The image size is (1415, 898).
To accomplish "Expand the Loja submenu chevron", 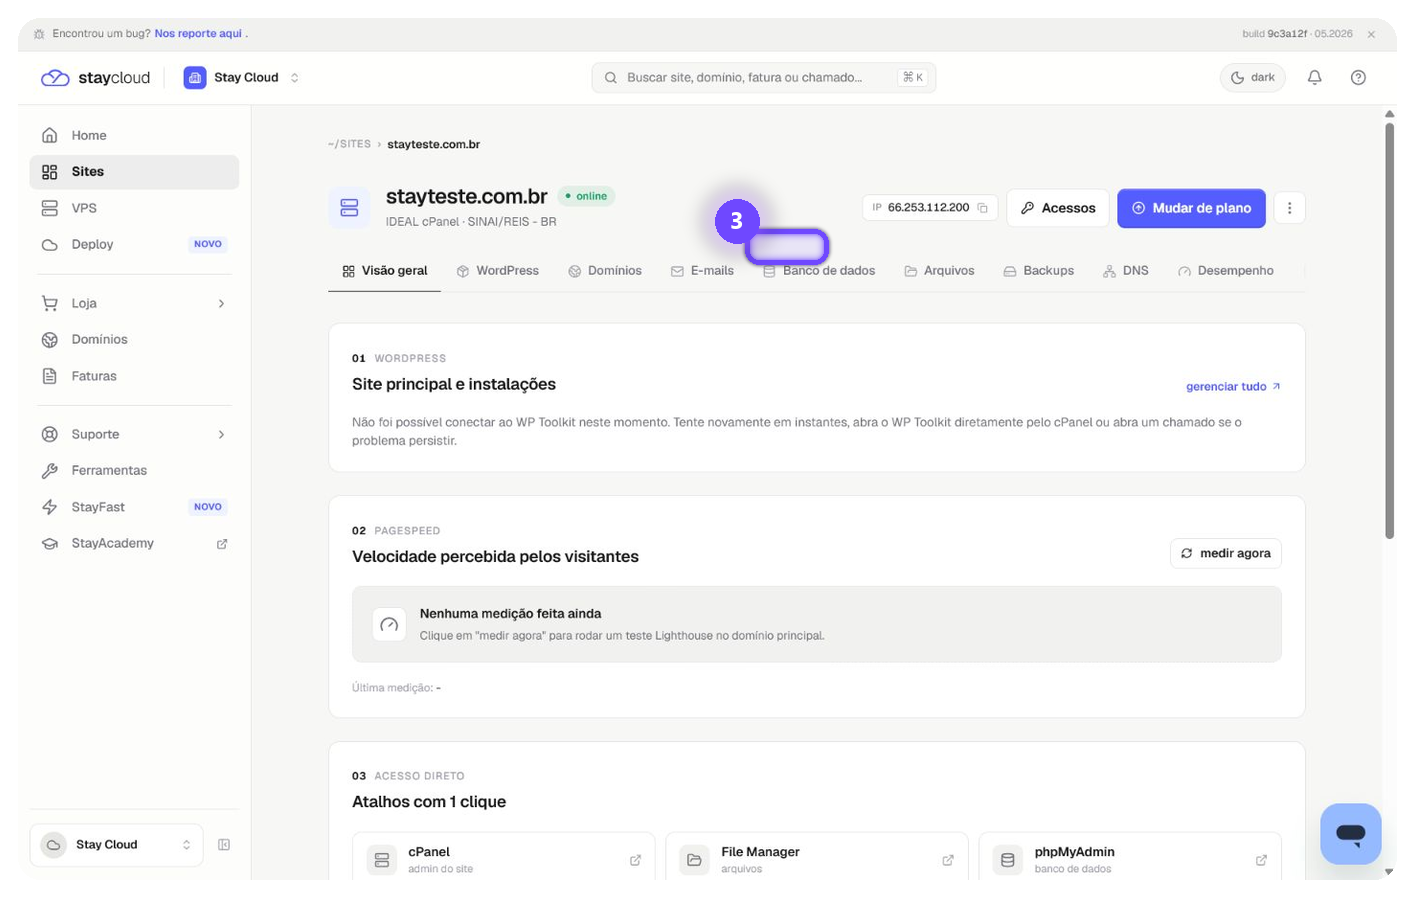I will [221, 303].
